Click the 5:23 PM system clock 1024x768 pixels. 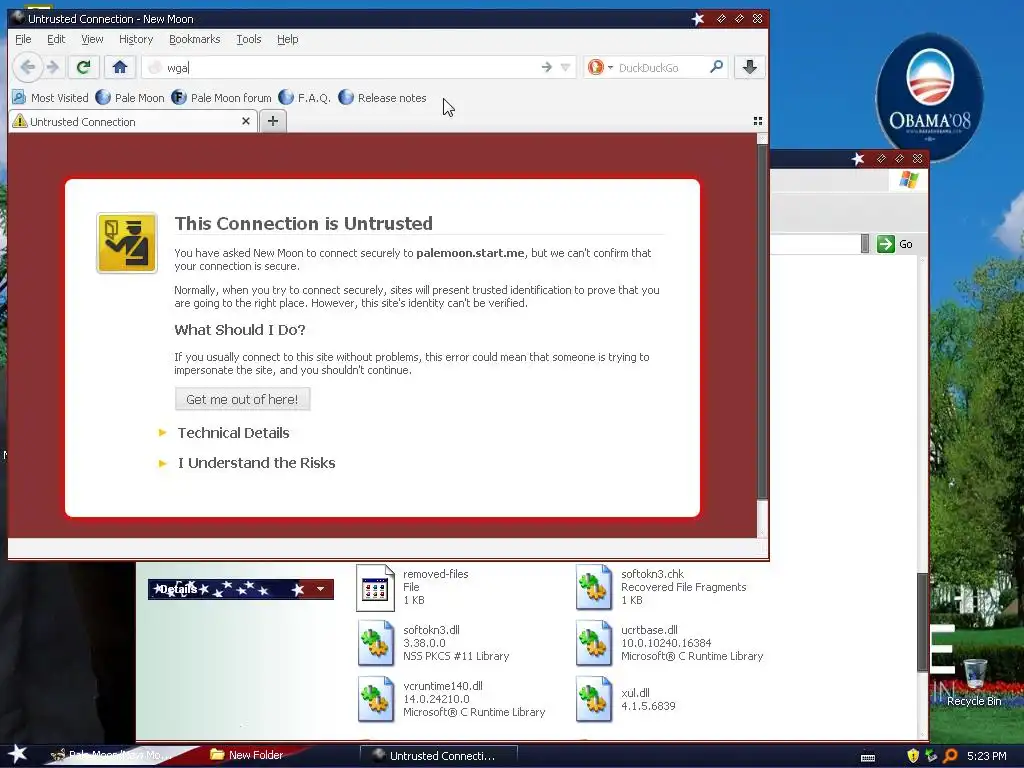987,756
